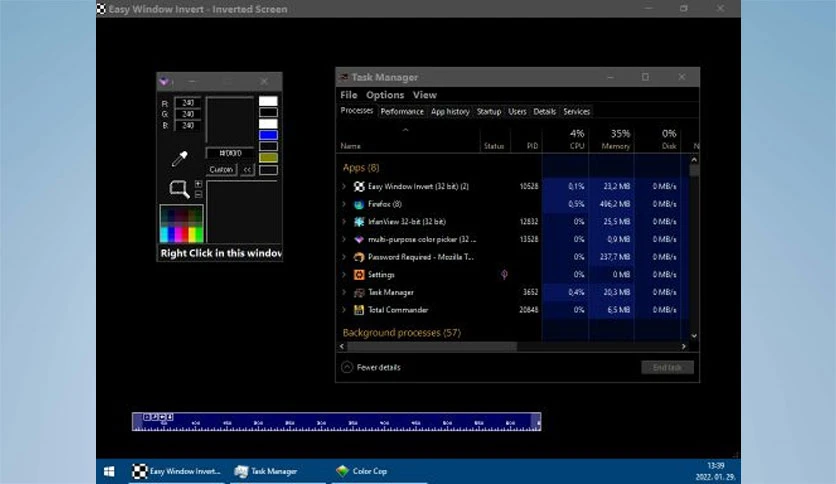The width and height of the screenshot is (836, 484).
Task: Expand the Total Commander process row
Action: tap(344, 310)
